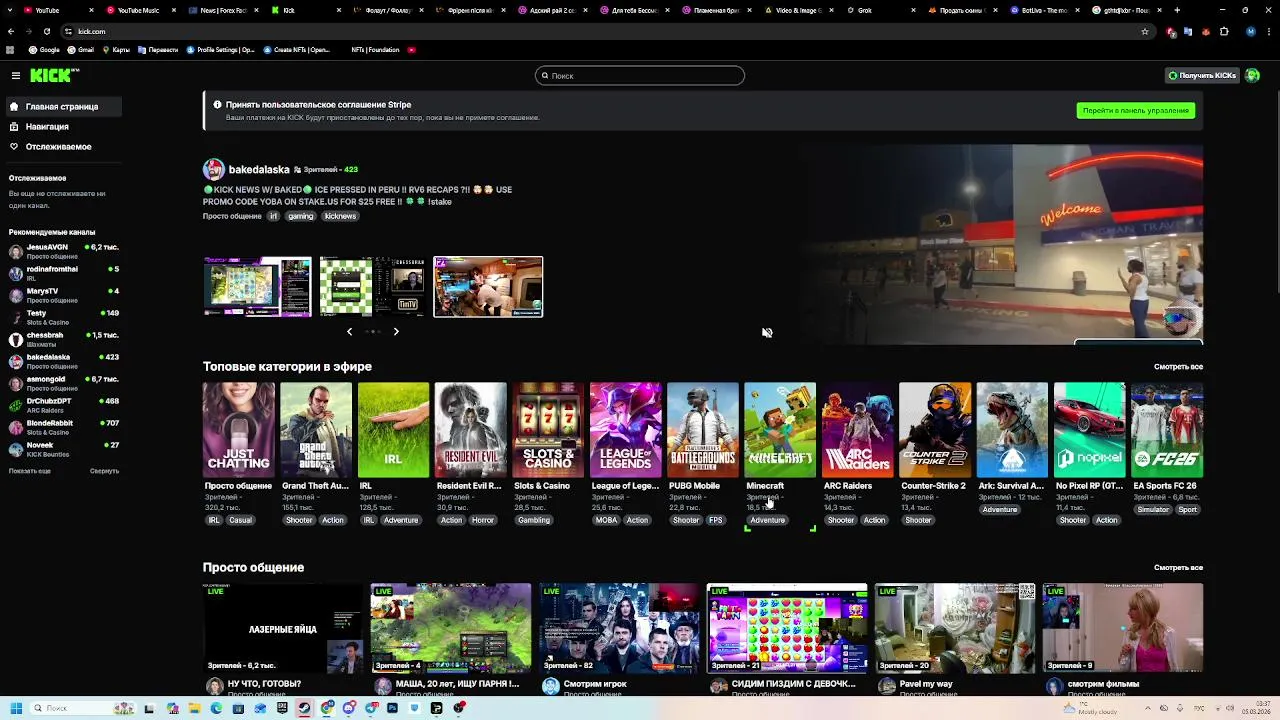Viewport: 1280px width, 720px height.
Task: Open DrChubzDPT recommended channel
Action: 64,405
